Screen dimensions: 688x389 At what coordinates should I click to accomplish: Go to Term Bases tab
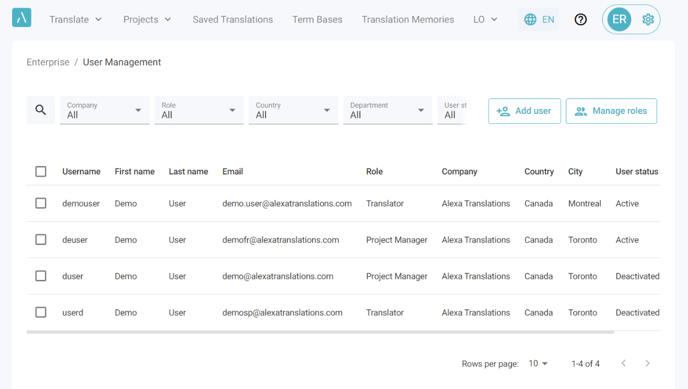(x=317, y=19)
